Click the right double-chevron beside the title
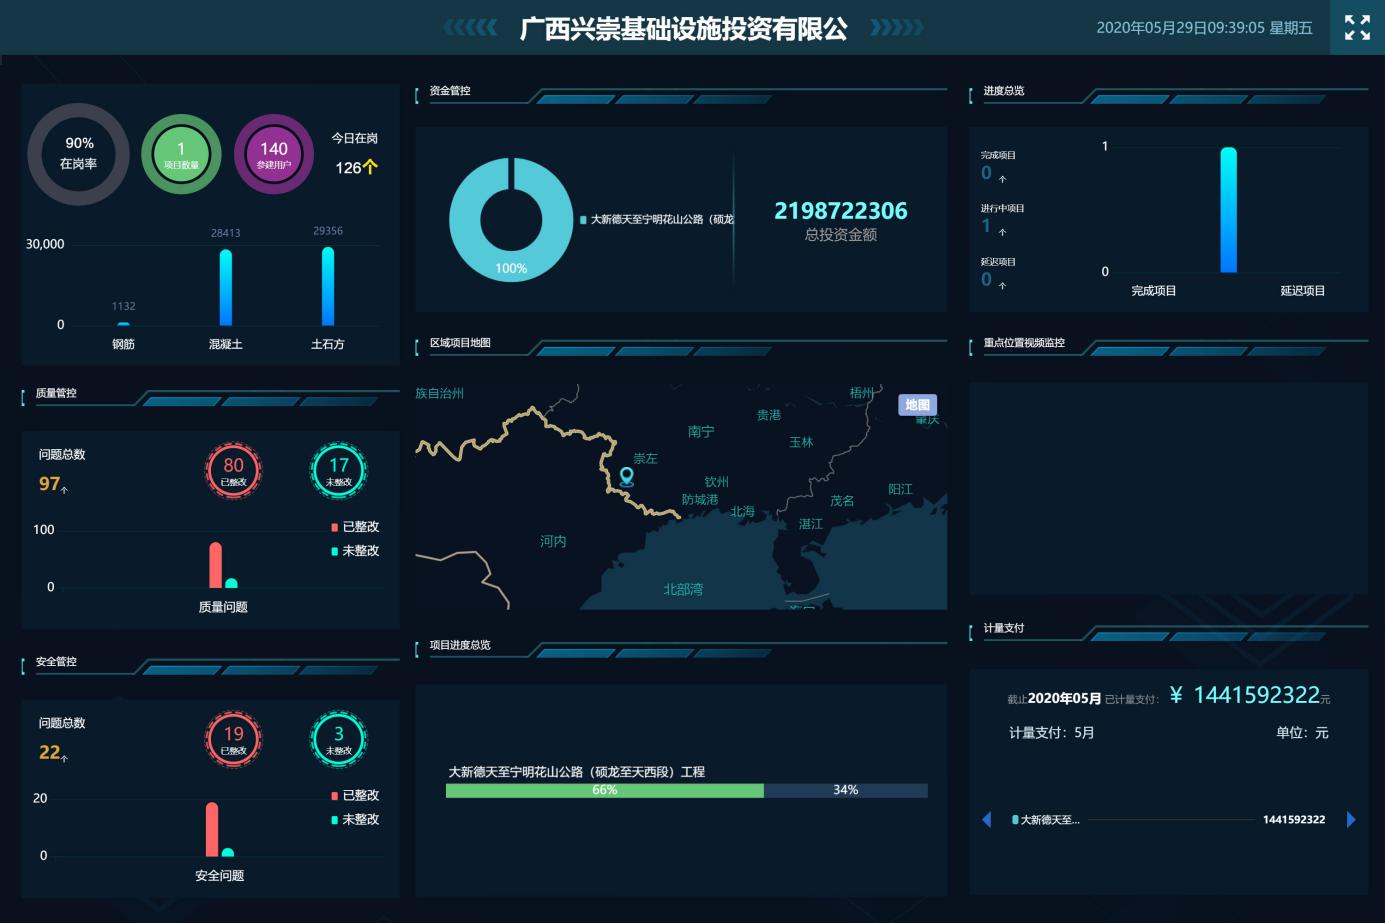This screenshot has height=923, width=1385. coord(897,27)
